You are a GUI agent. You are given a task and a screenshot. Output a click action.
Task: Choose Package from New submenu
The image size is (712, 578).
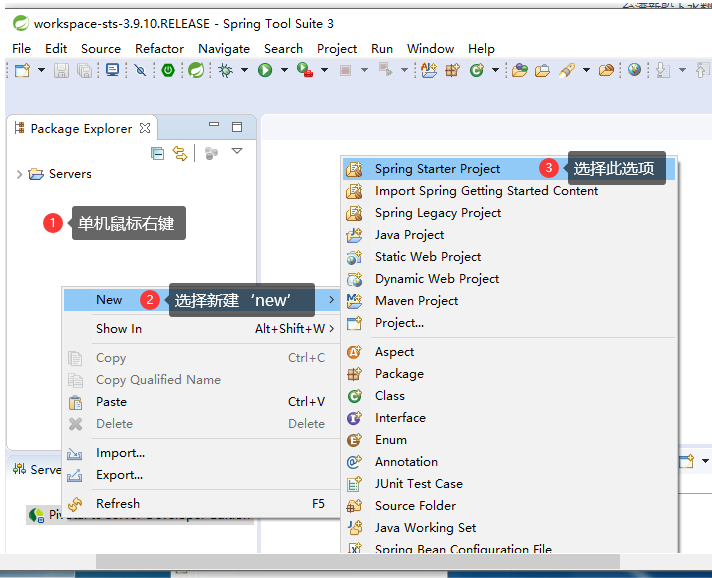point(509,374)
